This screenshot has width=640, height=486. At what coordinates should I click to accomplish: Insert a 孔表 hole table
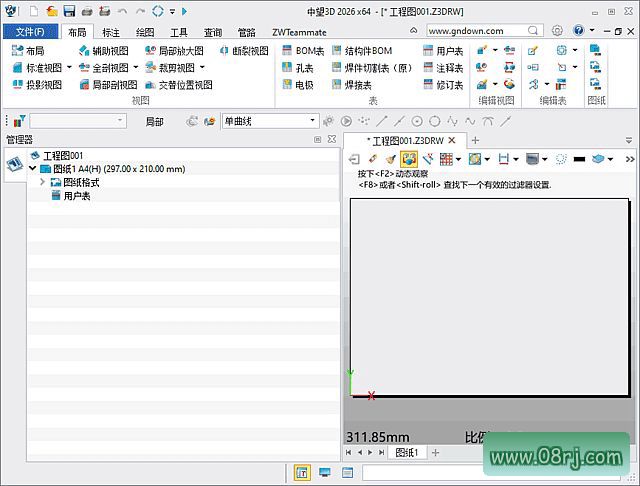pyautogui.click(x=298, y=68)
